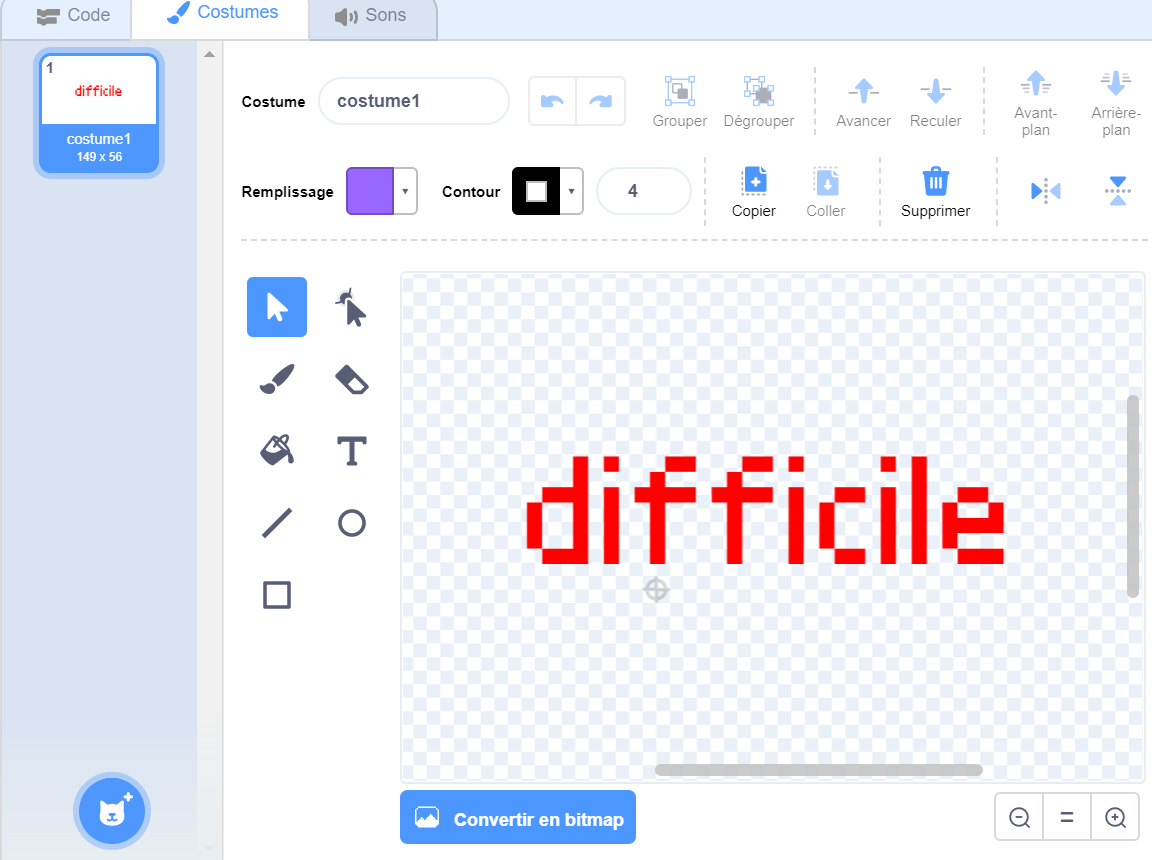
Task: Click the purple fill color swatch
Action: pos(370,191)
